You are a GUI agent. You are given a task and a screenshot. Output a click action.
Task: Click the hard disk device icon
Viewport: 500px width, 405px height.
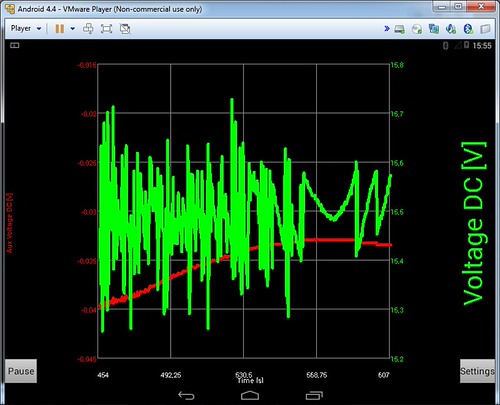[399, 29]
